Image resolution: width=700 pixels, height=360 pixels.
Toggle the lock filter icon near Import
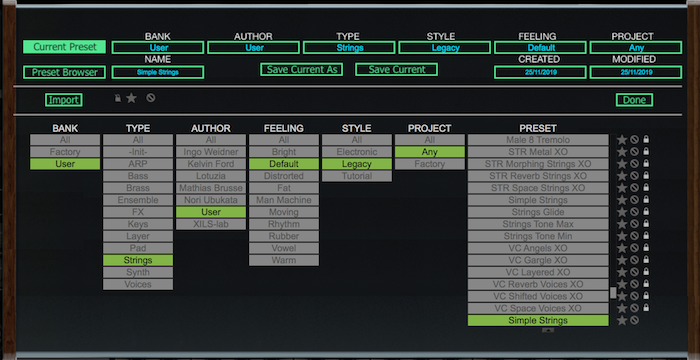[117, 98]
